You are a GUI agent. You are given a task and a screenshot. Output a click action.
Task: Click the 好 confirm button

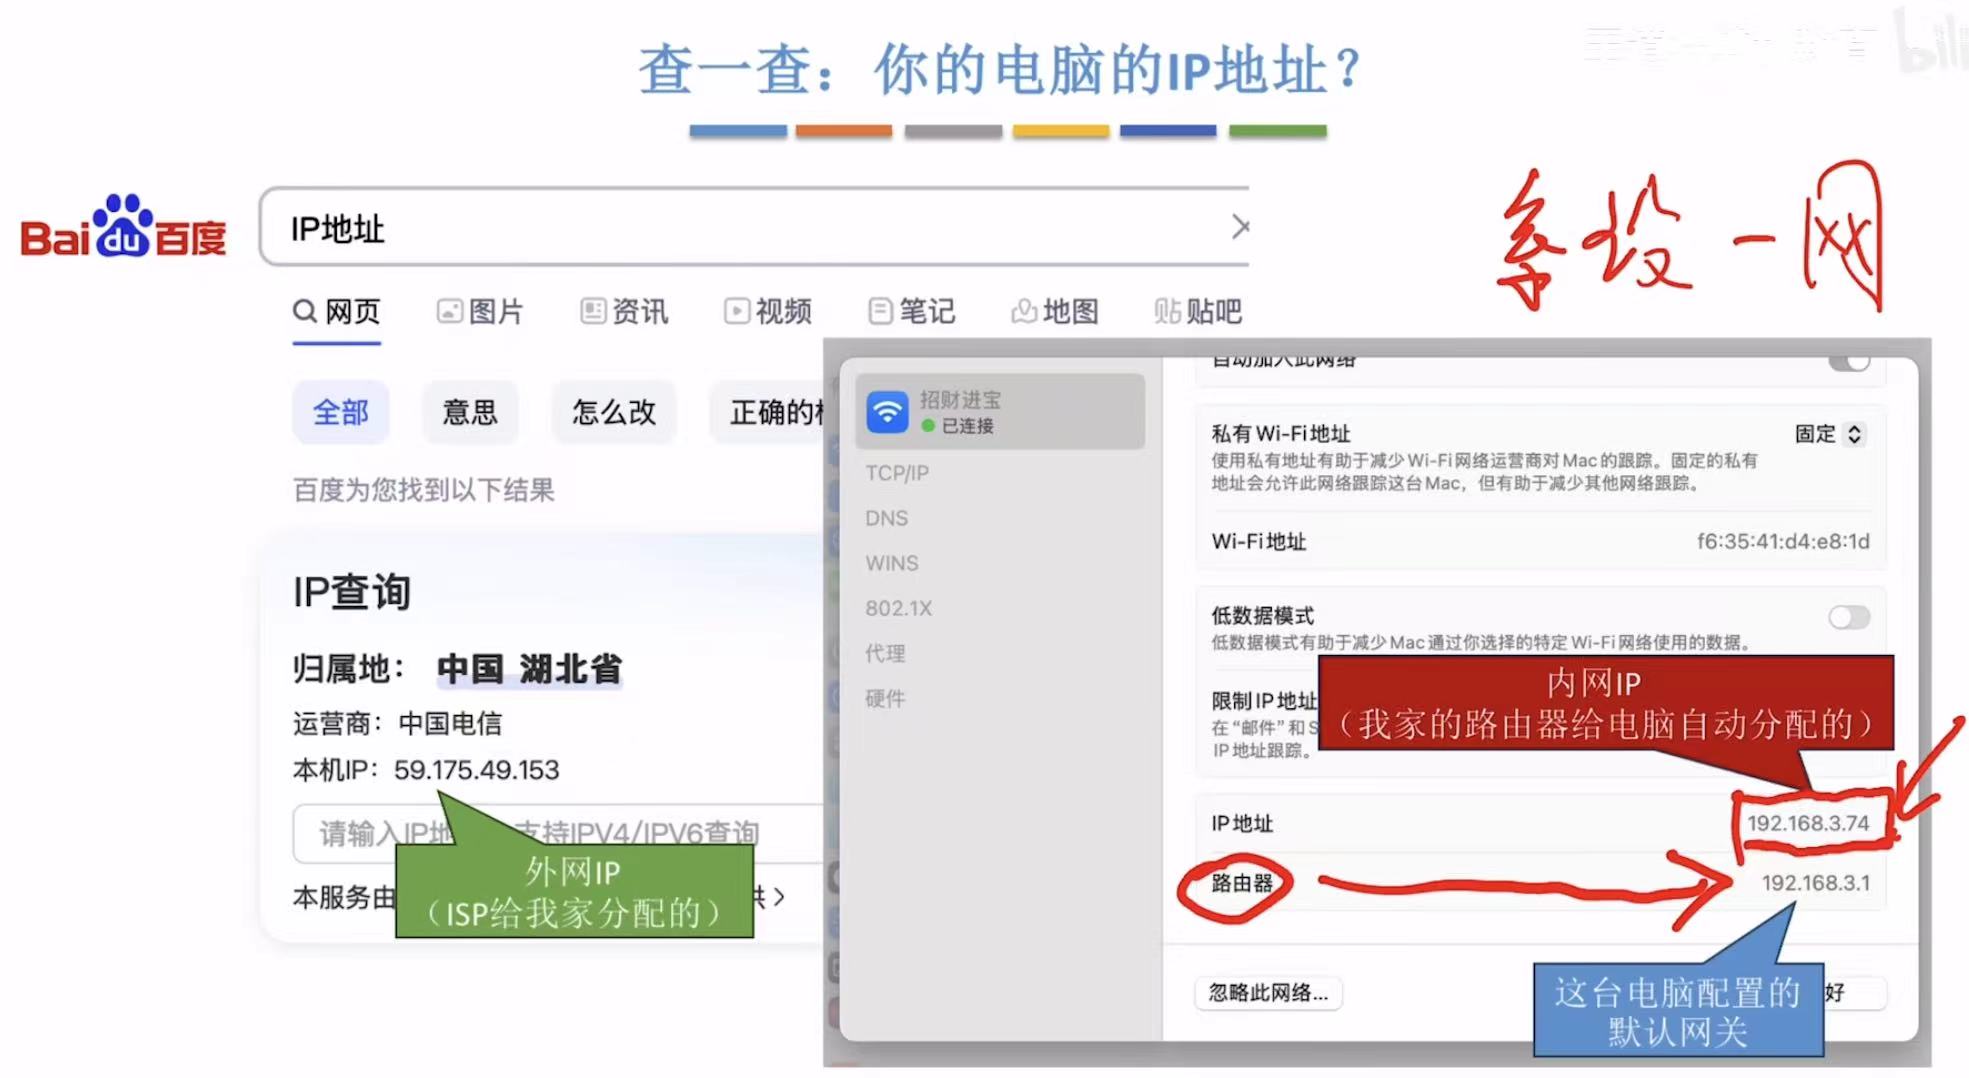coord(1855,992)
